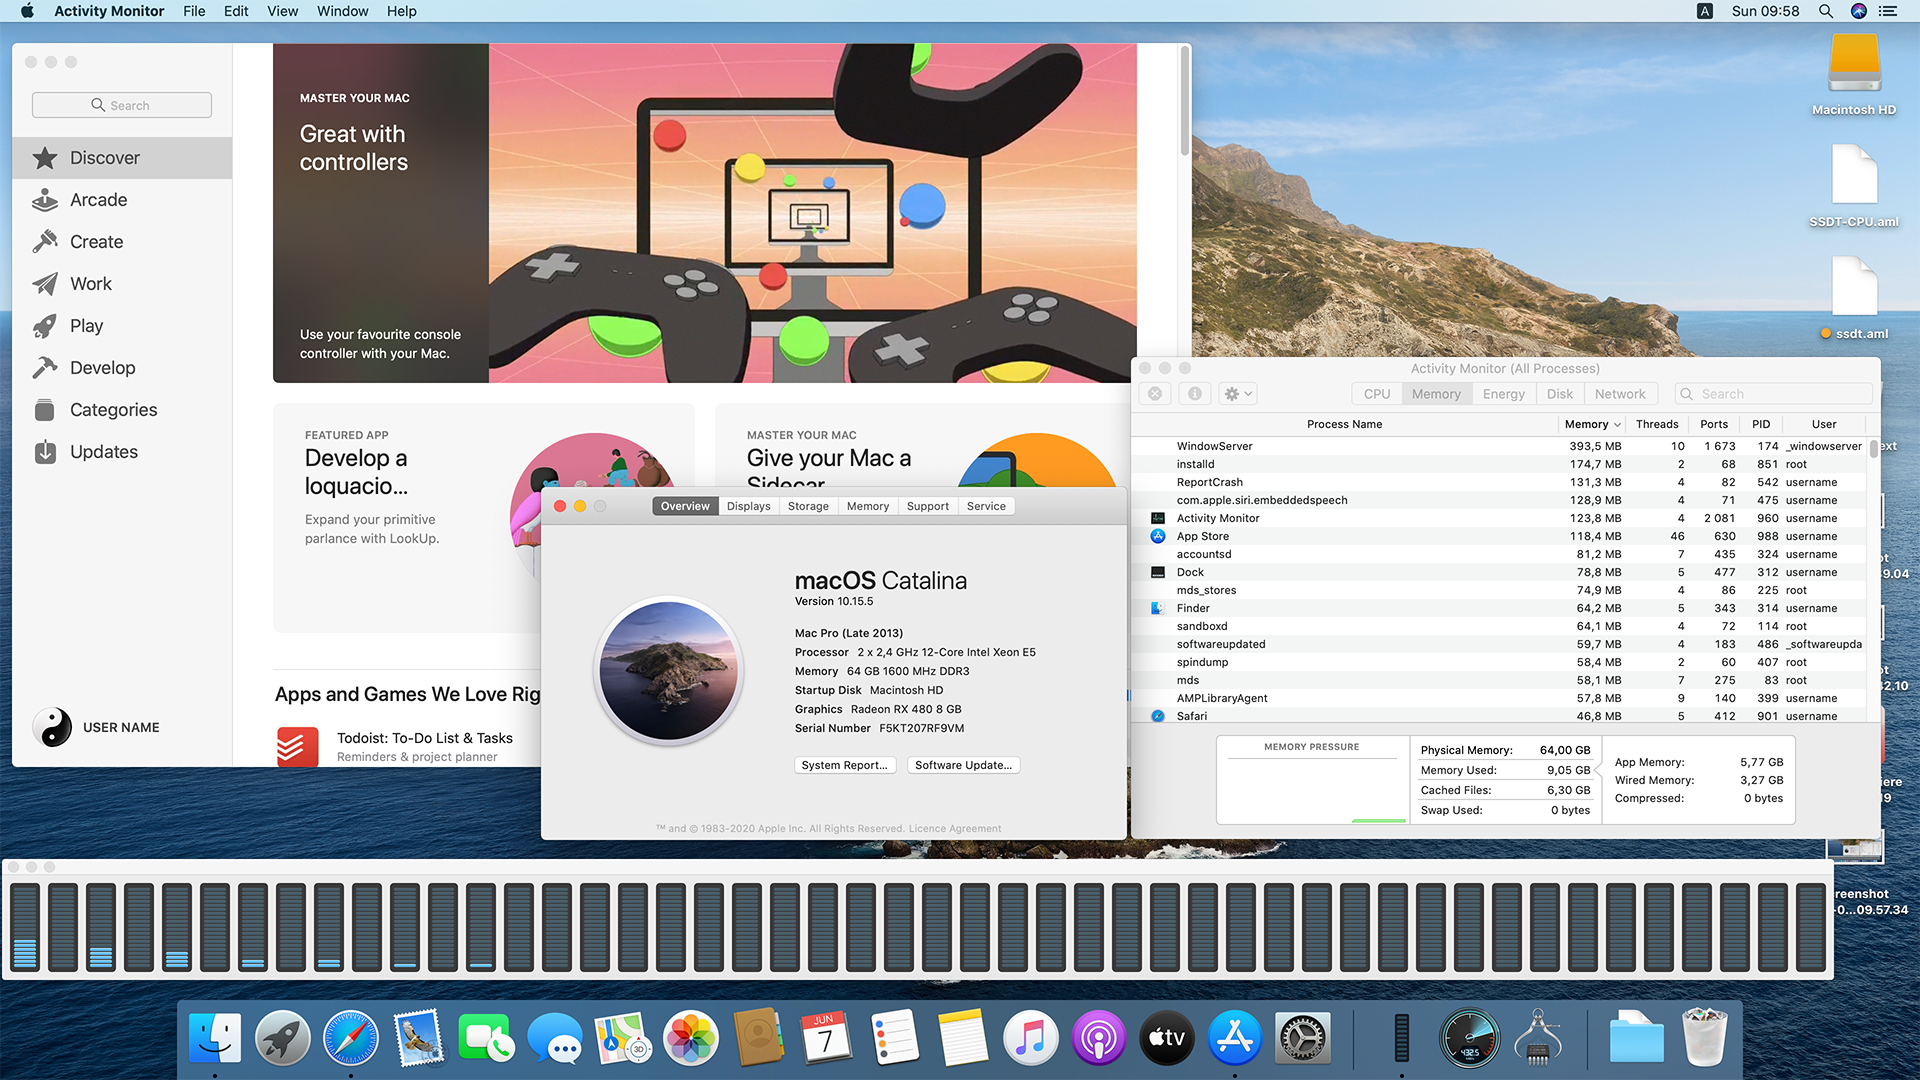This screenshot has height=1080, width=1920.
Task: Open Updates in App Store sidebar
Action: pyautogui.click(x=122, y=452)
